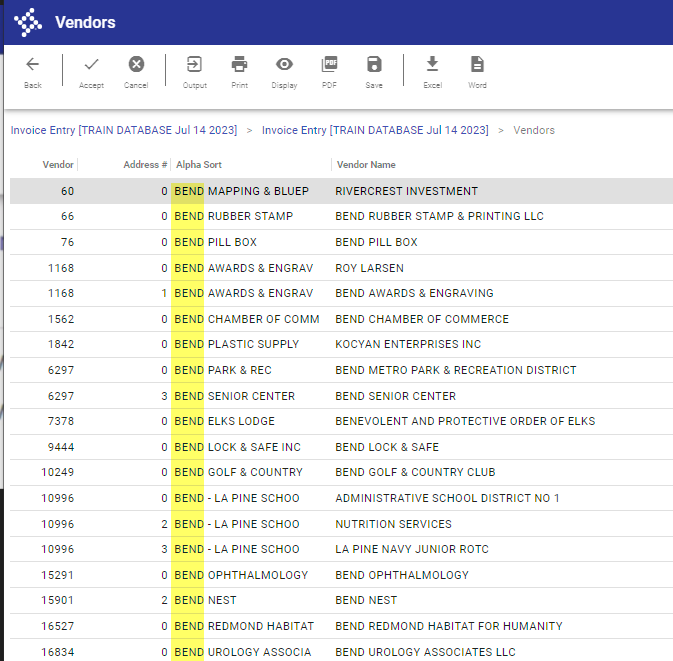
Task: Select BEND METRO PARK & RECREATION DISTRICT
Action: tap(455, 370)
